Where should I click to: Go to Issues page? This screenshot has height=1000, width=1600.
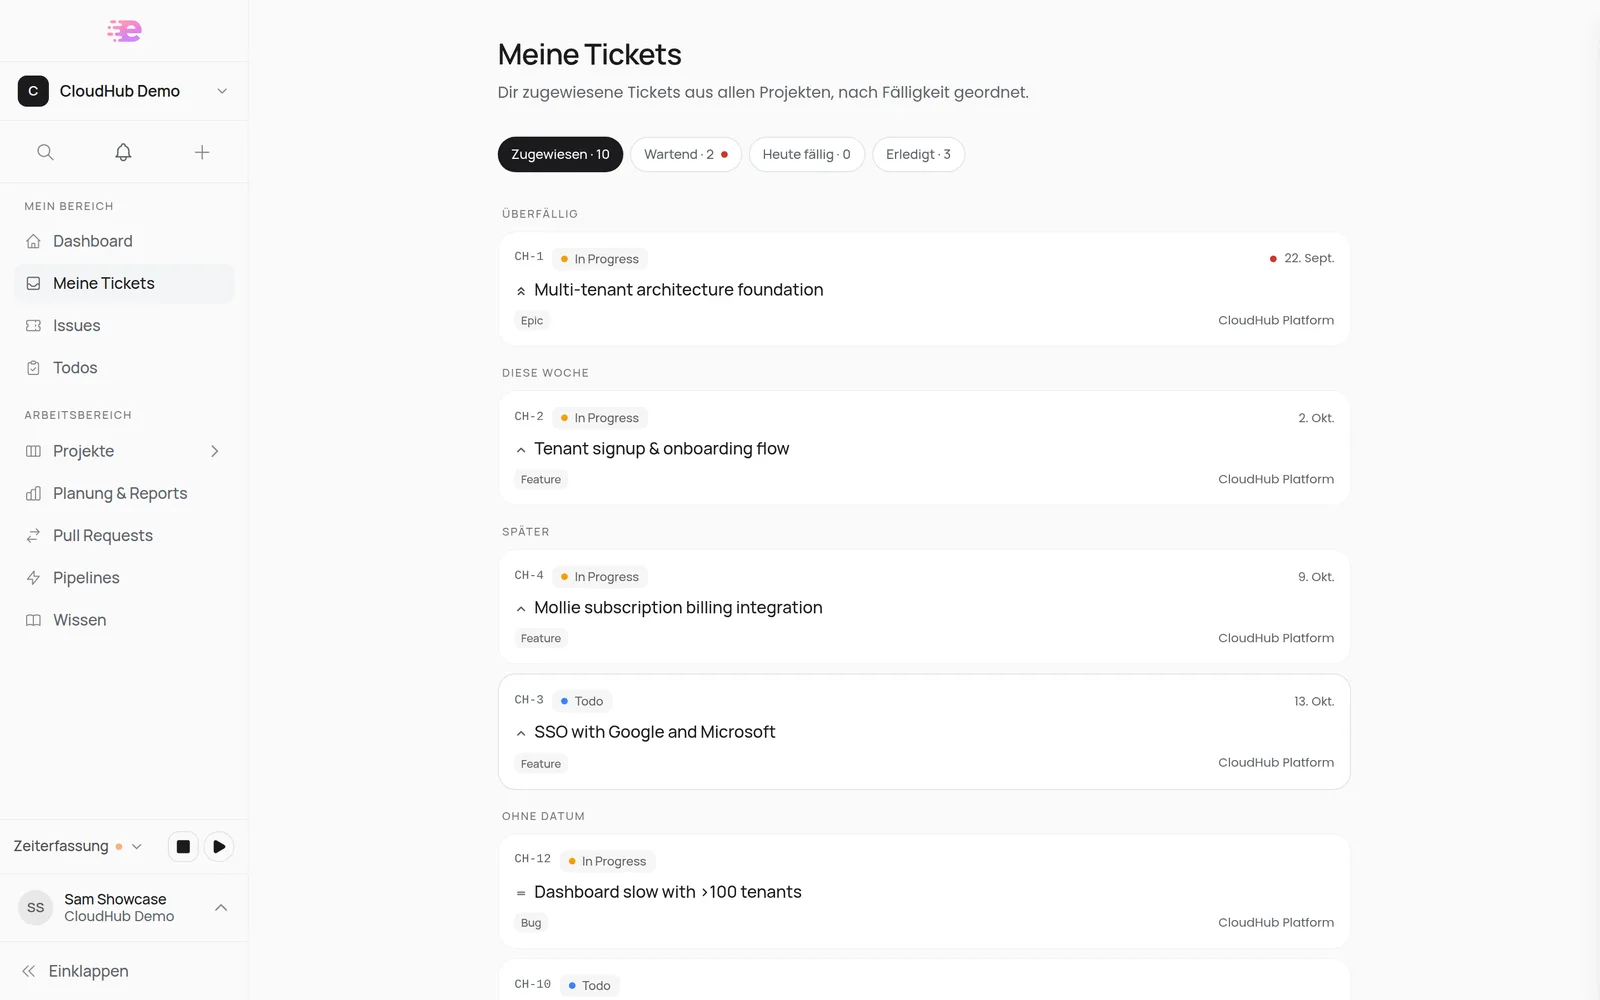(124, 325)
